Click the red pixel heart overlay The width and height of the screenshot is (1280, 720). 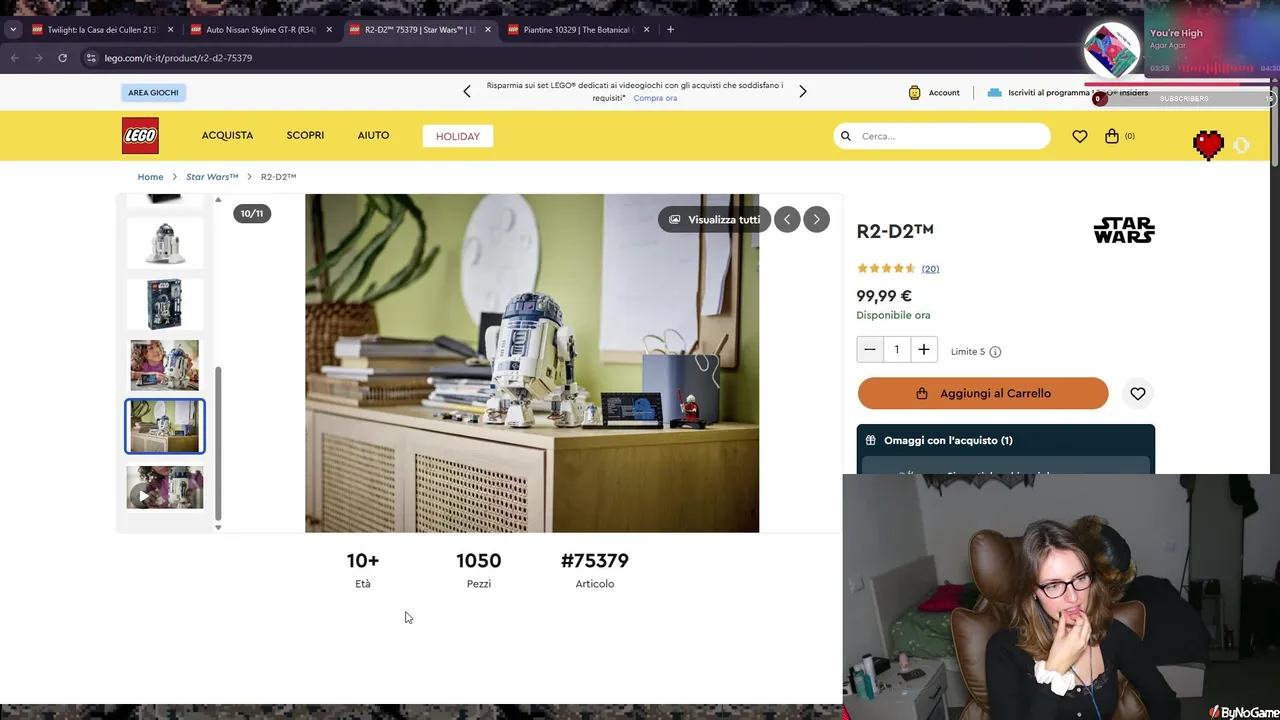point(1208,145)
